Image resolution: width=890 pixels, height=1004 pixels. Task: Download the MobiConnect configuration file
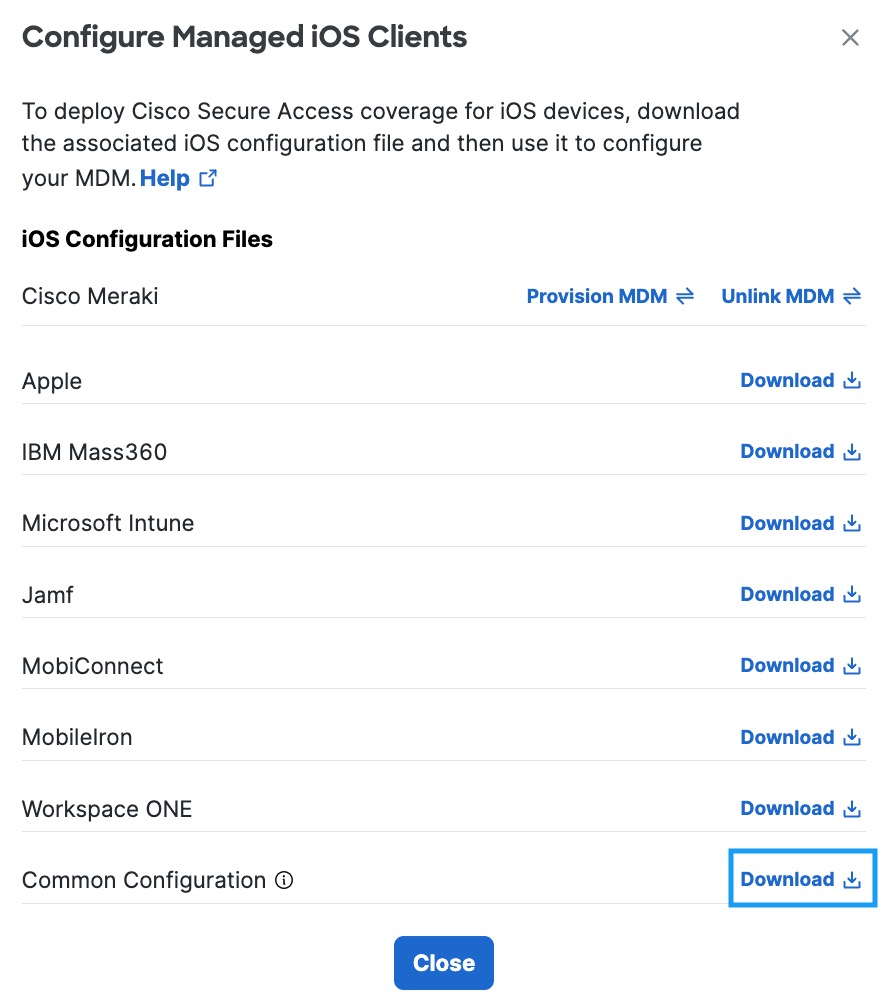tap(800, 665)
